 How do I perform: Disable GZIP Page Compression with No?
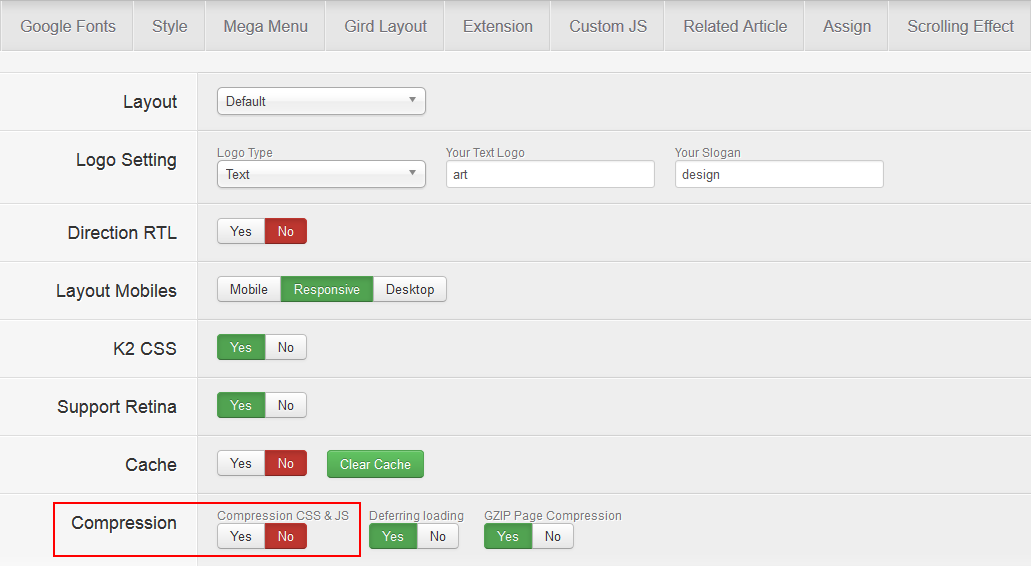point(553,536)
